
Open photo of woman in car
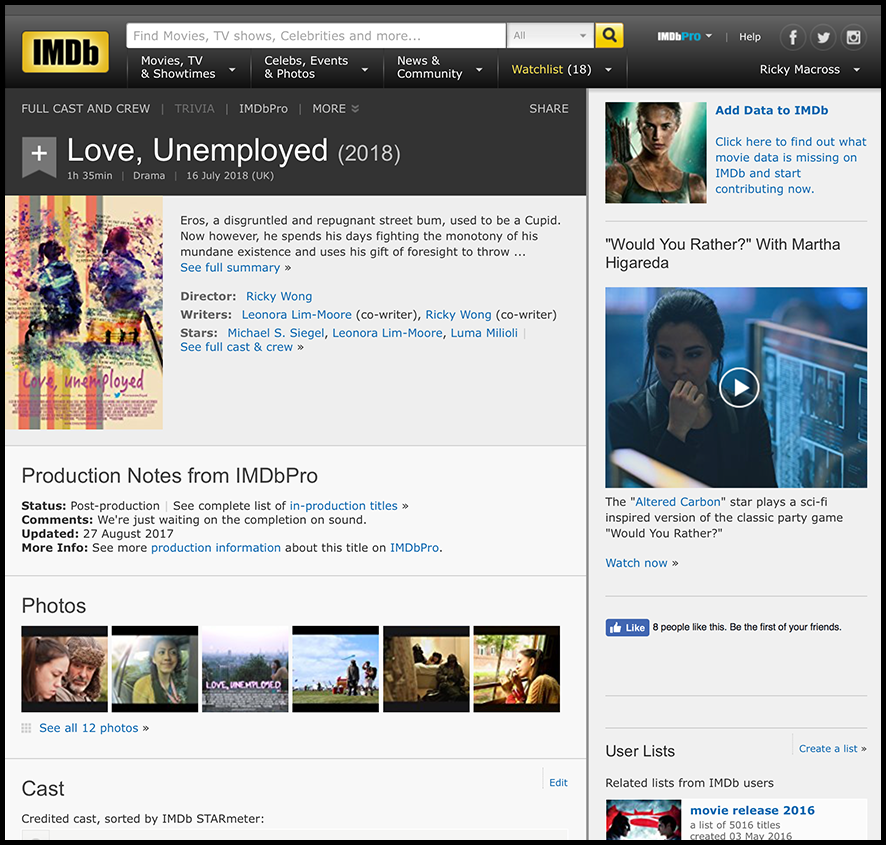click(x=155, y=669)
